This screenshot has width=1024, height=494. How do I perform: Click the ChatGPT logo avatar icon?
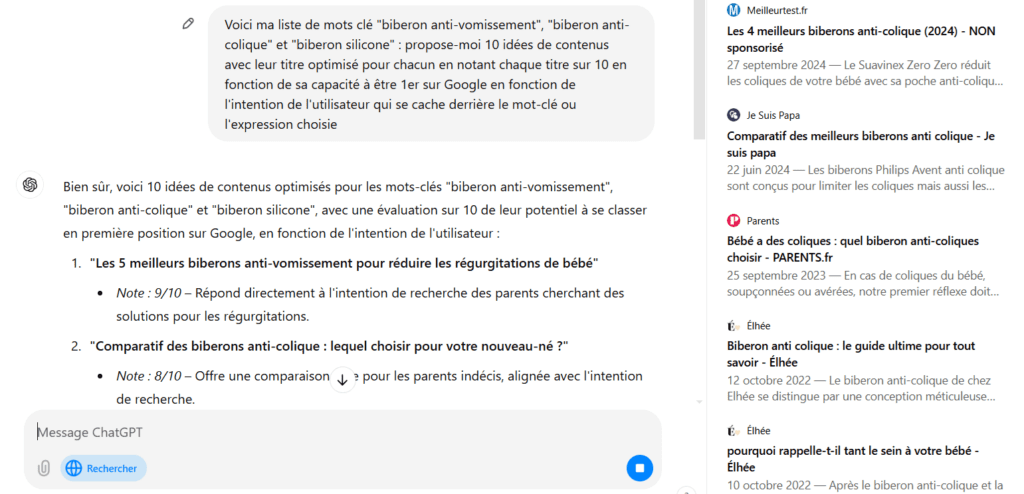29,185
